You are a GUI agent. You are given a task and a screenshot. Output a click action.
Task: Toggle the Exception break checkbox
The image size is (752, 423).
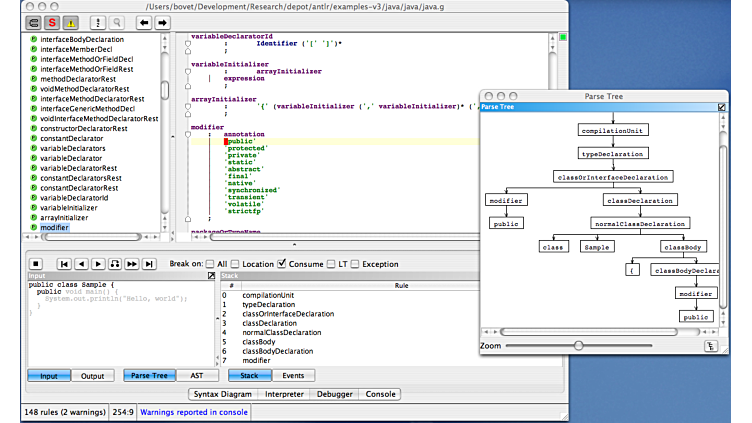pos(355,264)
